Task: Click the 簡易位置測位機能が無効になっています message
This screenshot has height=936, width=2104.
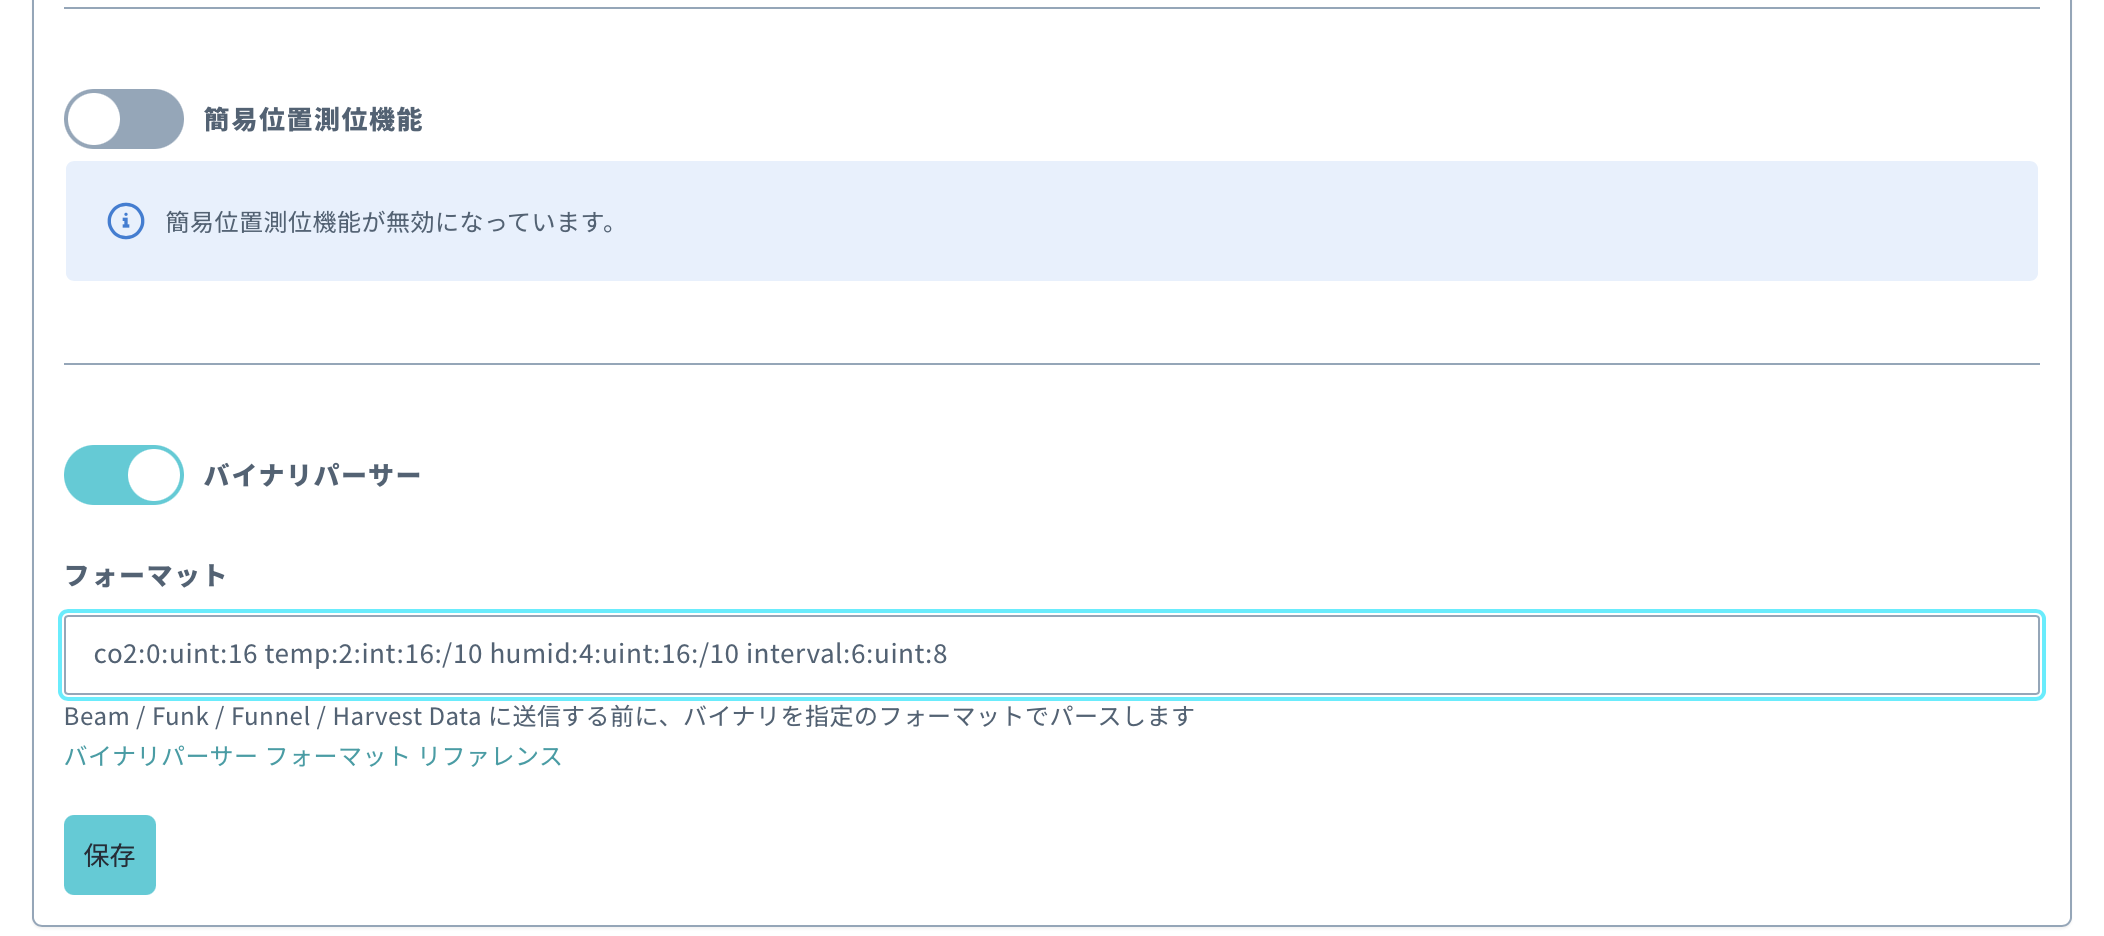Action: click(390, 222)
